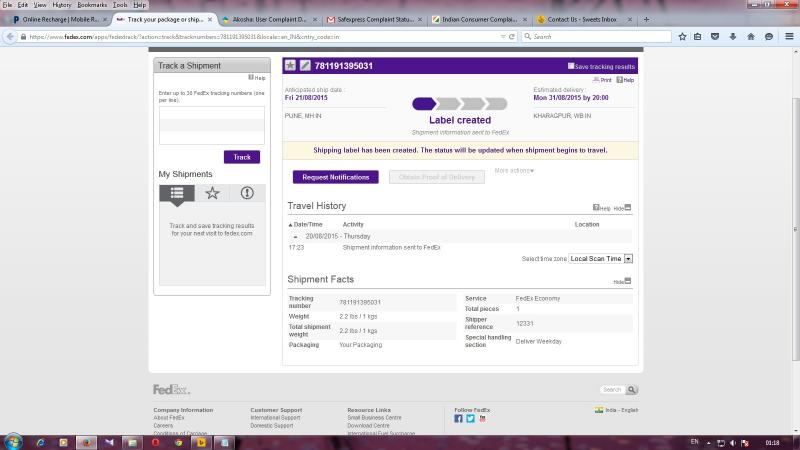Image resolution: width=800 pixels, height=450 pixels.
Task: Click the footer Search input field
Action: pos(612,390)
